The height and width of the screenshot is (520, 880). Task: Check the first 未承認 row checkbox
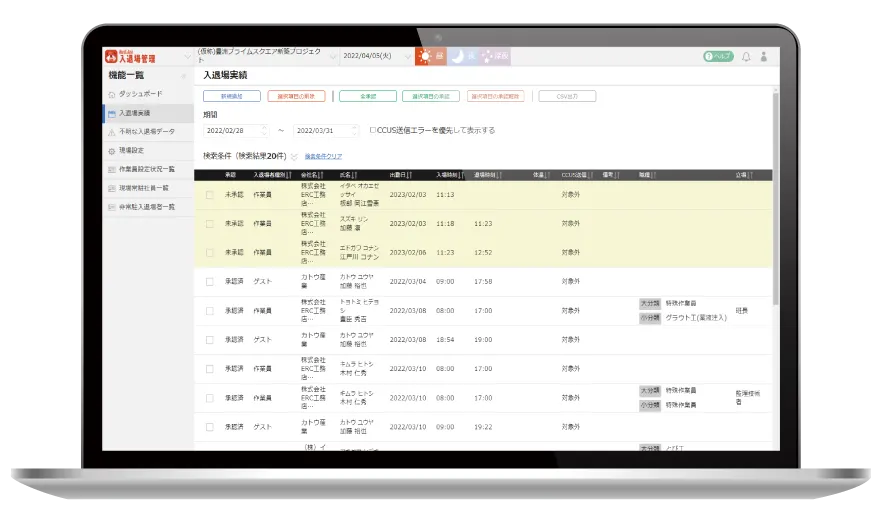(x=210, y=195)
